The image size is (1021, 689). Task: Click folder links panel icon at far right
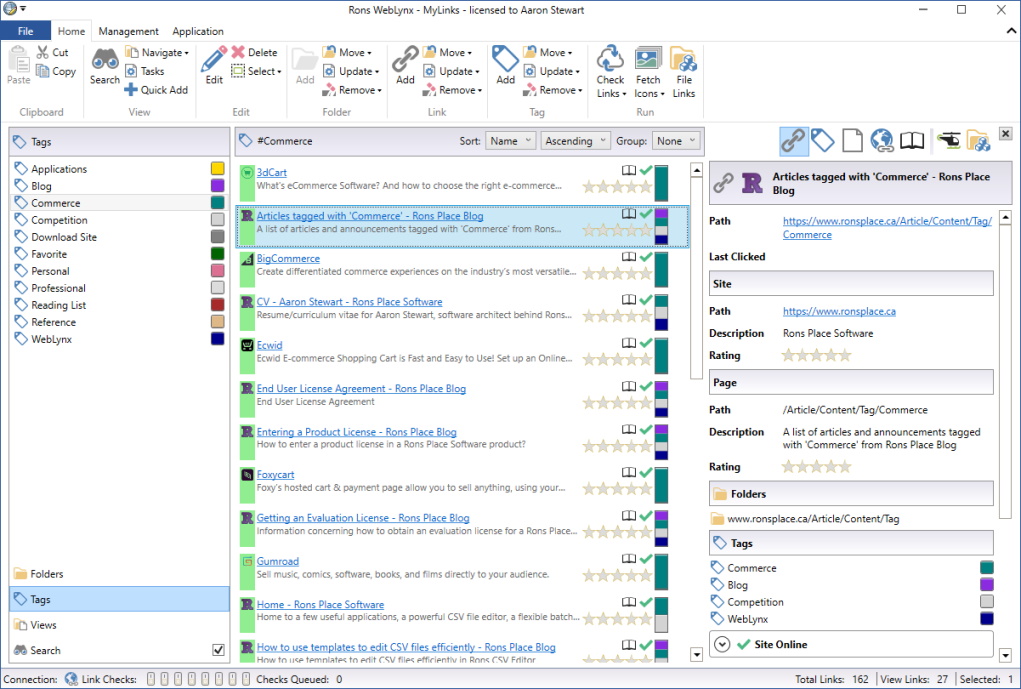(x=978, y=141)
